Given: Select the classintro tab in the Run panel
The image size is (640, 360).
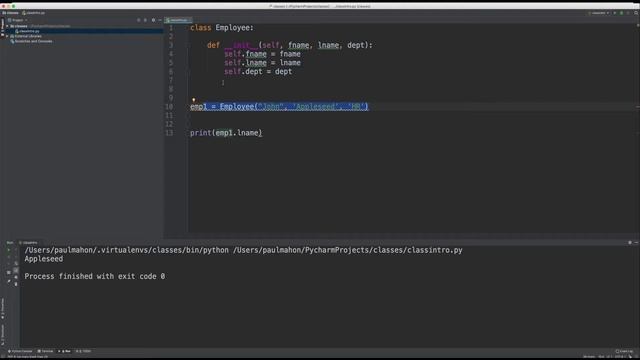Looking at the screenshot, I should click(29, 242).
